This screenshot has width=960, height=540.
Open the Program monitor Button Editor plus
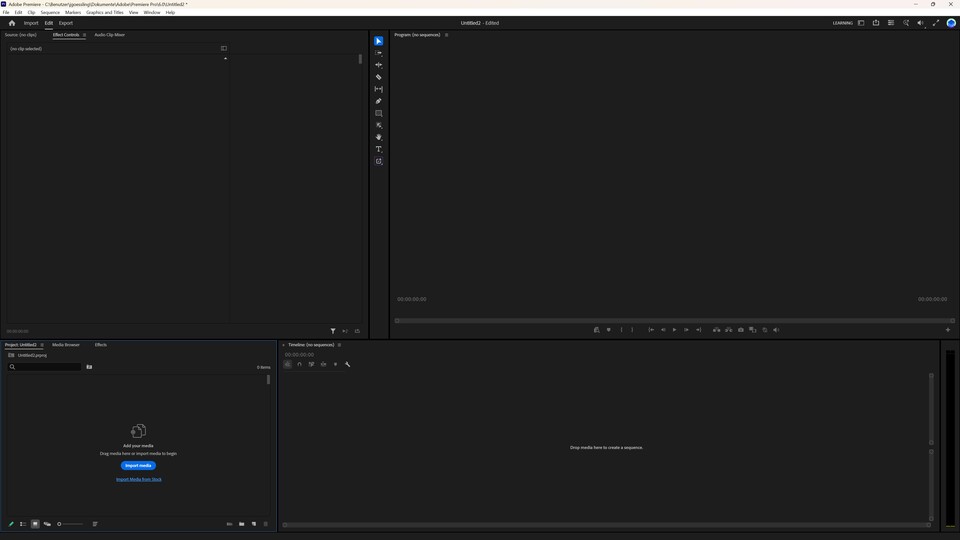click(x=948, y=330)
